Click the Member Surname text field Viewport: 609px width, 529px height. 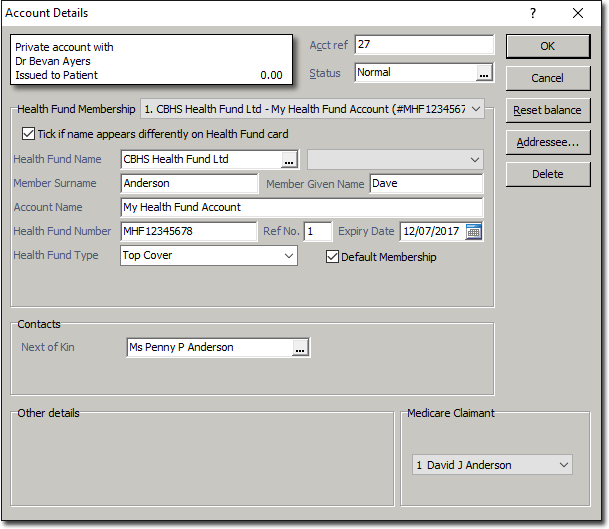pos(189,184)
